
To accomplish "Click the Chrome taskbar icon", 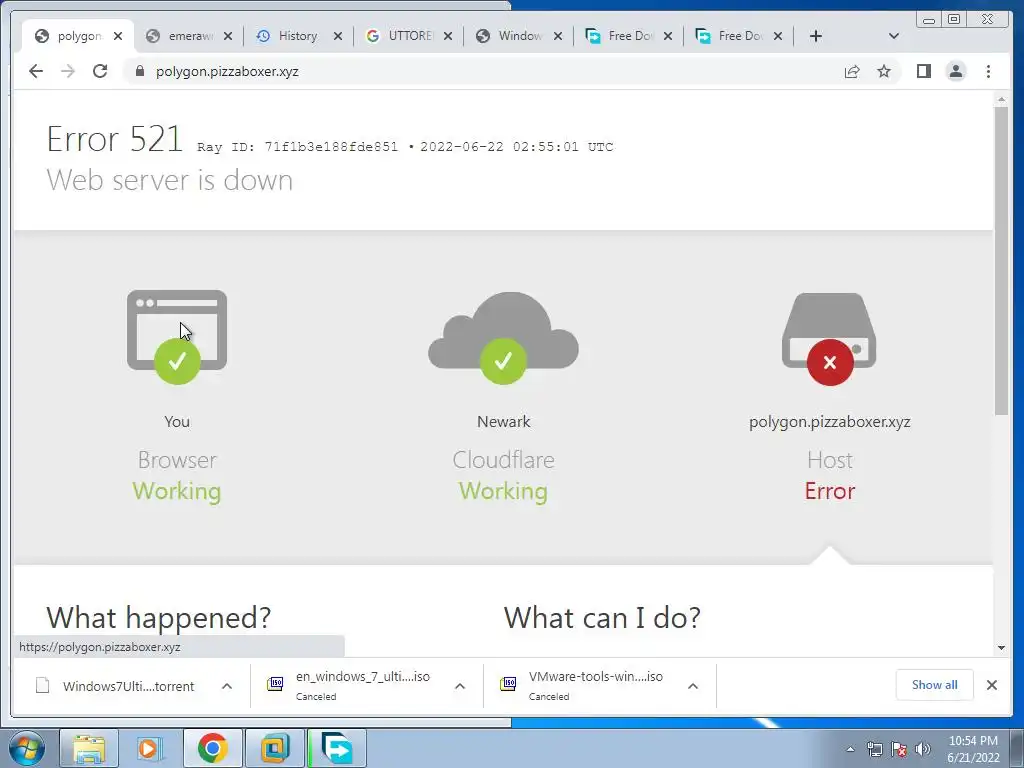I will tap(212, 748).
